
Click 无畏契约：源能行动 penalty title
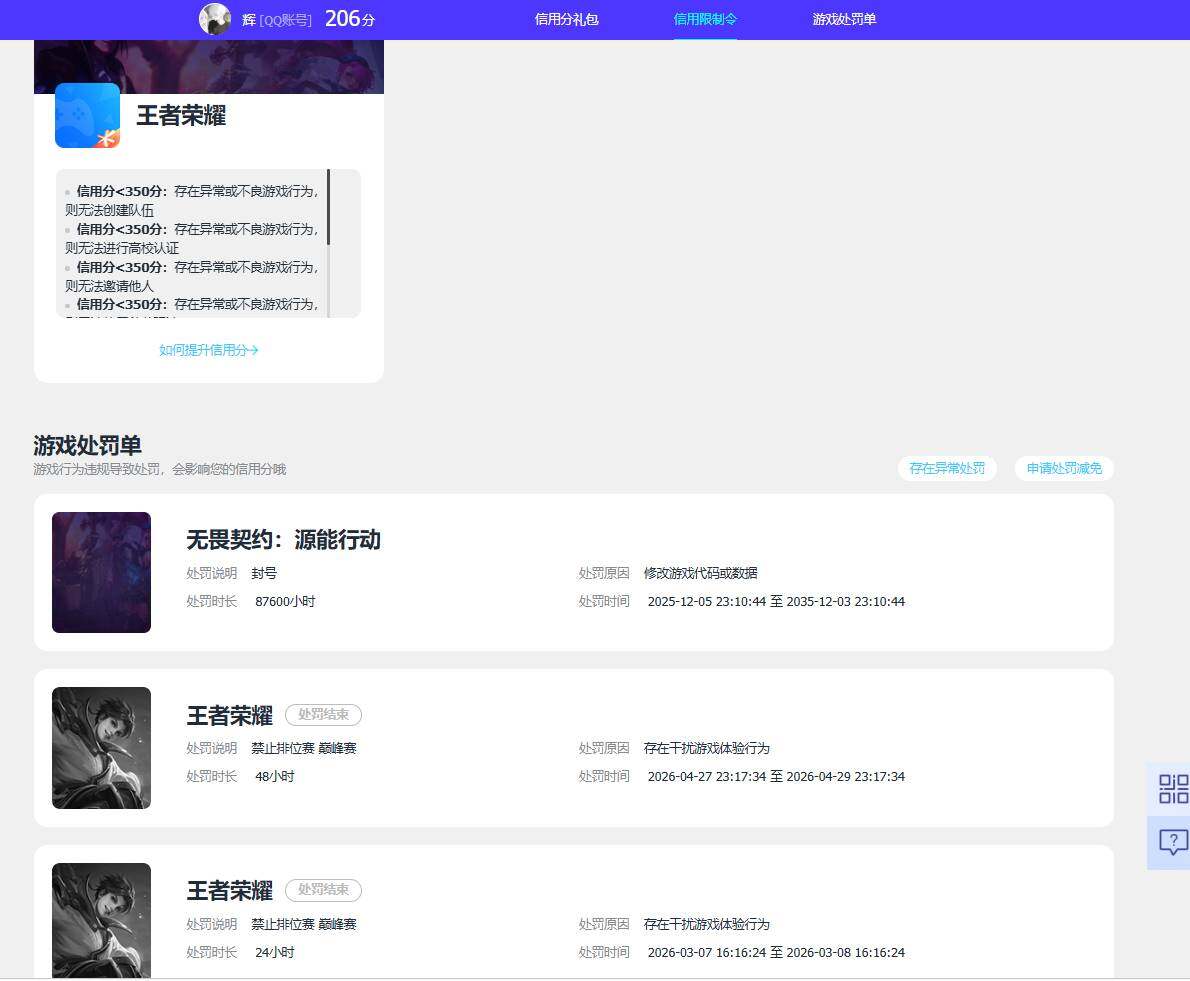point(283,539)
